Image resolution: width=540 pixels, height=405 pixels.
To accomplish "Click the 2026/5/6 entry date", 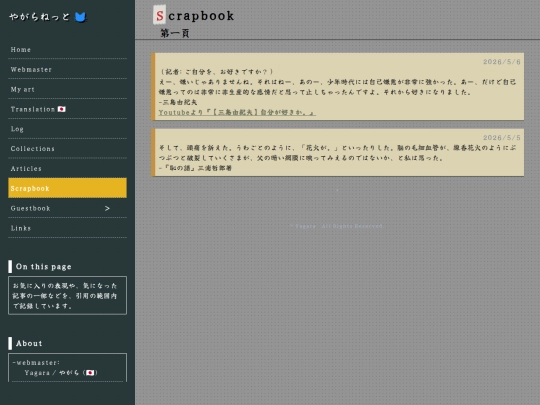I will 501,62.
